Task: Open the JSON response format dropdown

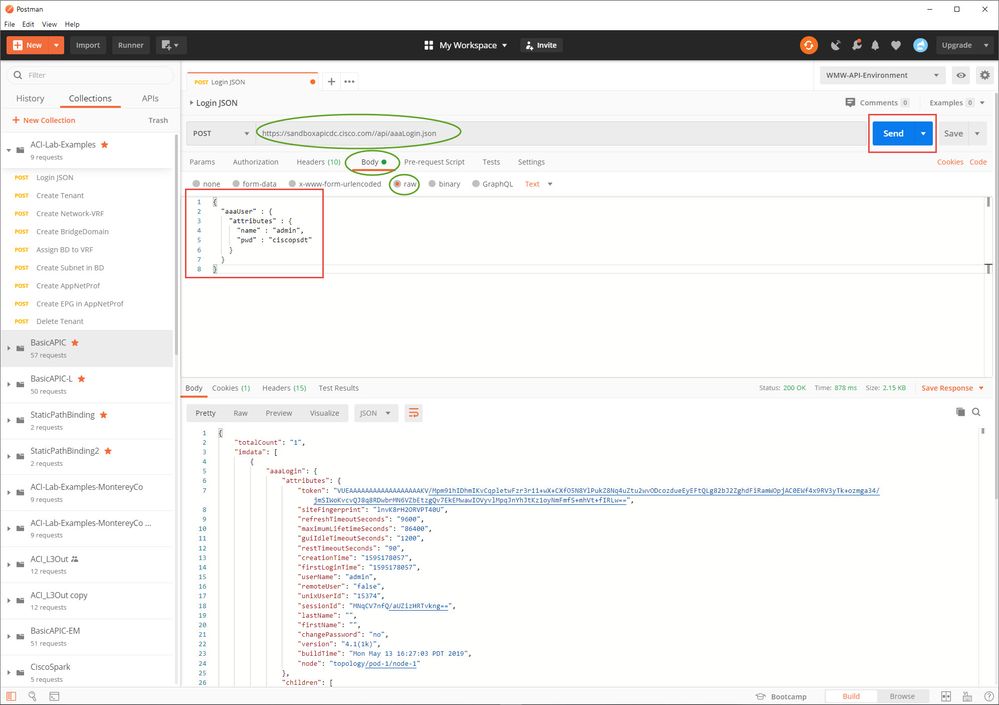Action: (x=376, y=413)
